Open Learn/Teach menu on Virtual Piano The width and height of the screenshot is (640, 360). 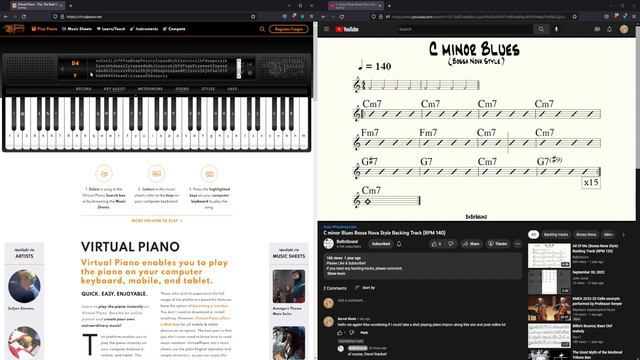[x=111, y=29]
